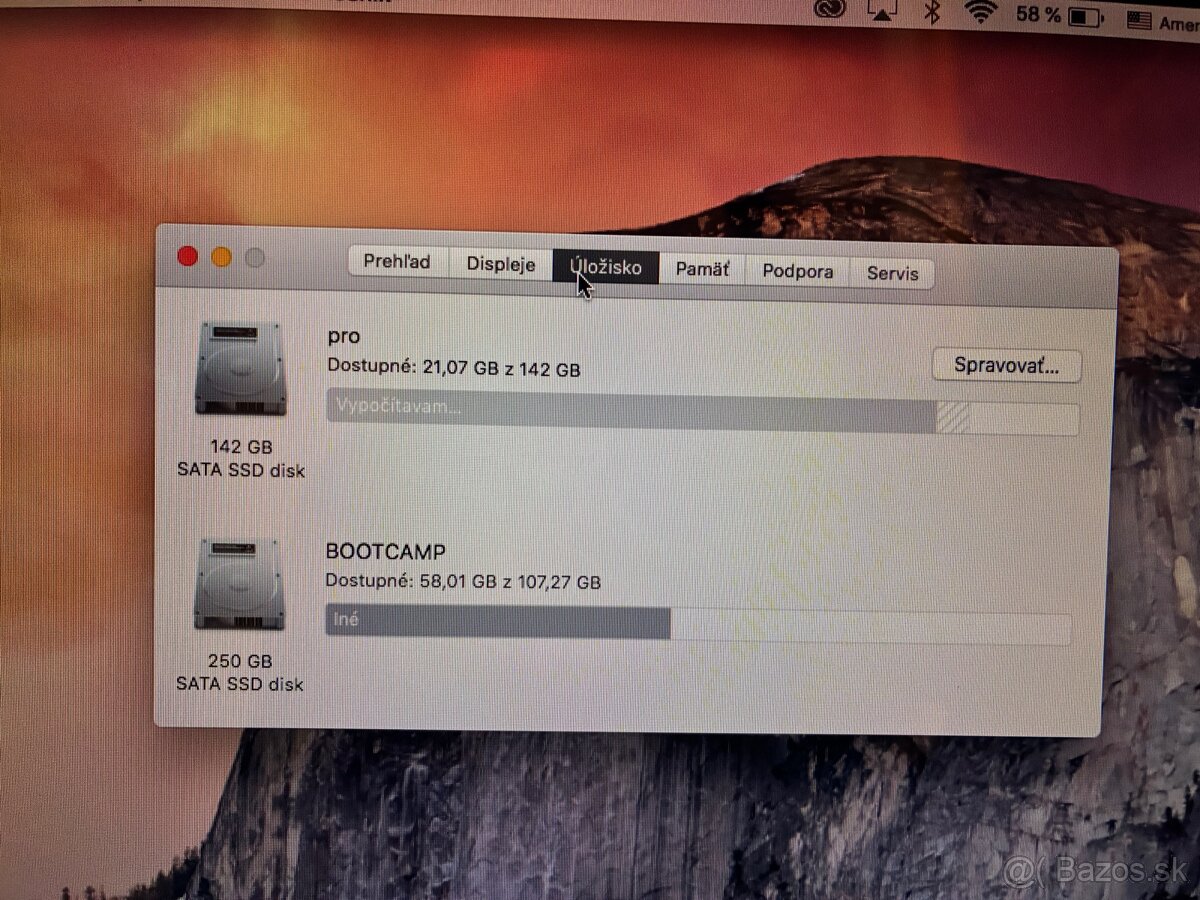Open the Bluetooth menu in the menu bar

pos(932,14)
